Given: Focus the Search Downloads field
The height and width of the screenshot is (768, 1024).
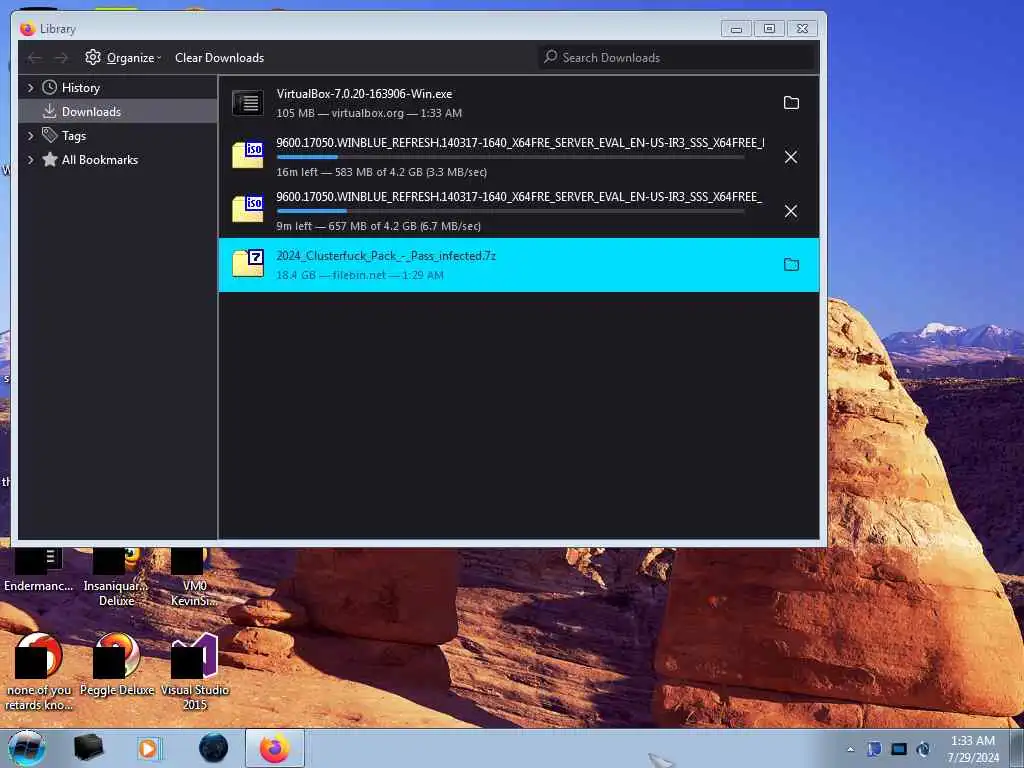Looking at the screenshot, I should [677, 57].
